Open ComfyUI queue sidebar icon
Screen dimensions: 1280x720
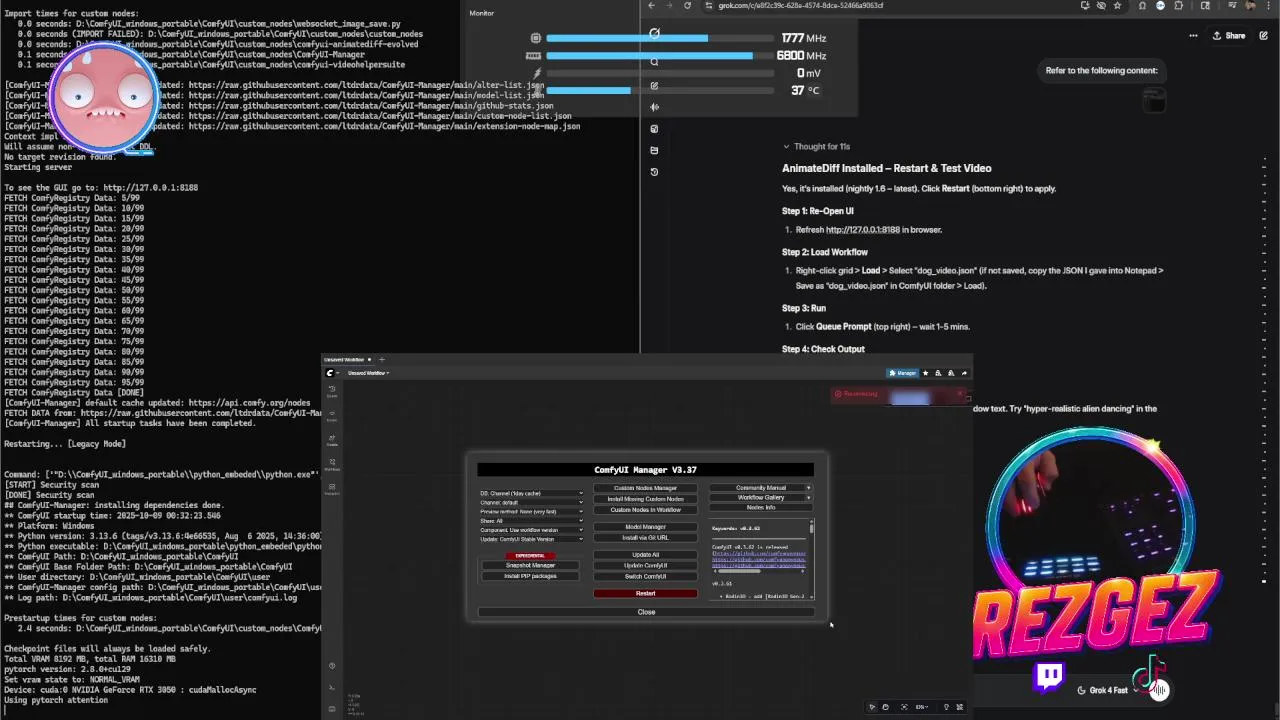[x=332, y=390]
